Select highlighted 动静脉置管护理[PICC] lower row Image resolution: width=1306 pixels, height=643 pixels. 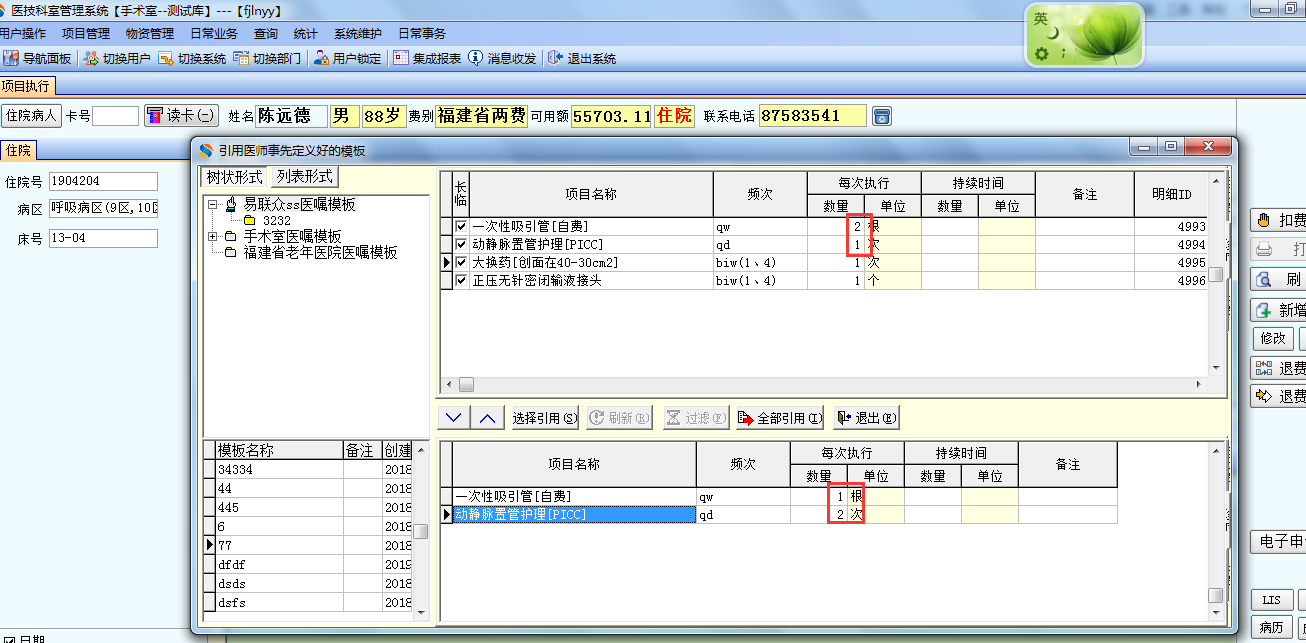(x=575, y=515)
